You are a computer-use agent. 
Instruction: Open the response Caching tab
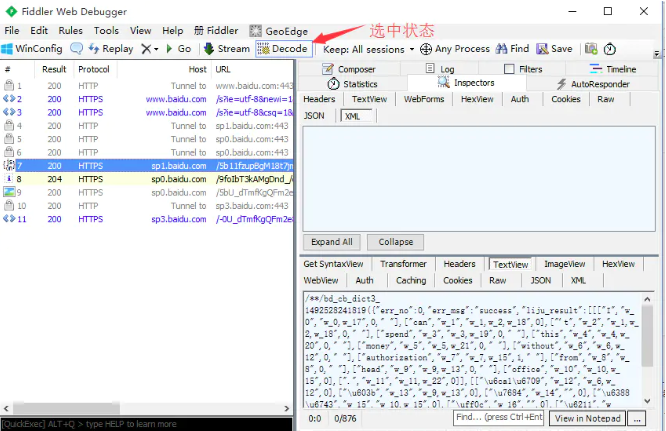point(411,280)
